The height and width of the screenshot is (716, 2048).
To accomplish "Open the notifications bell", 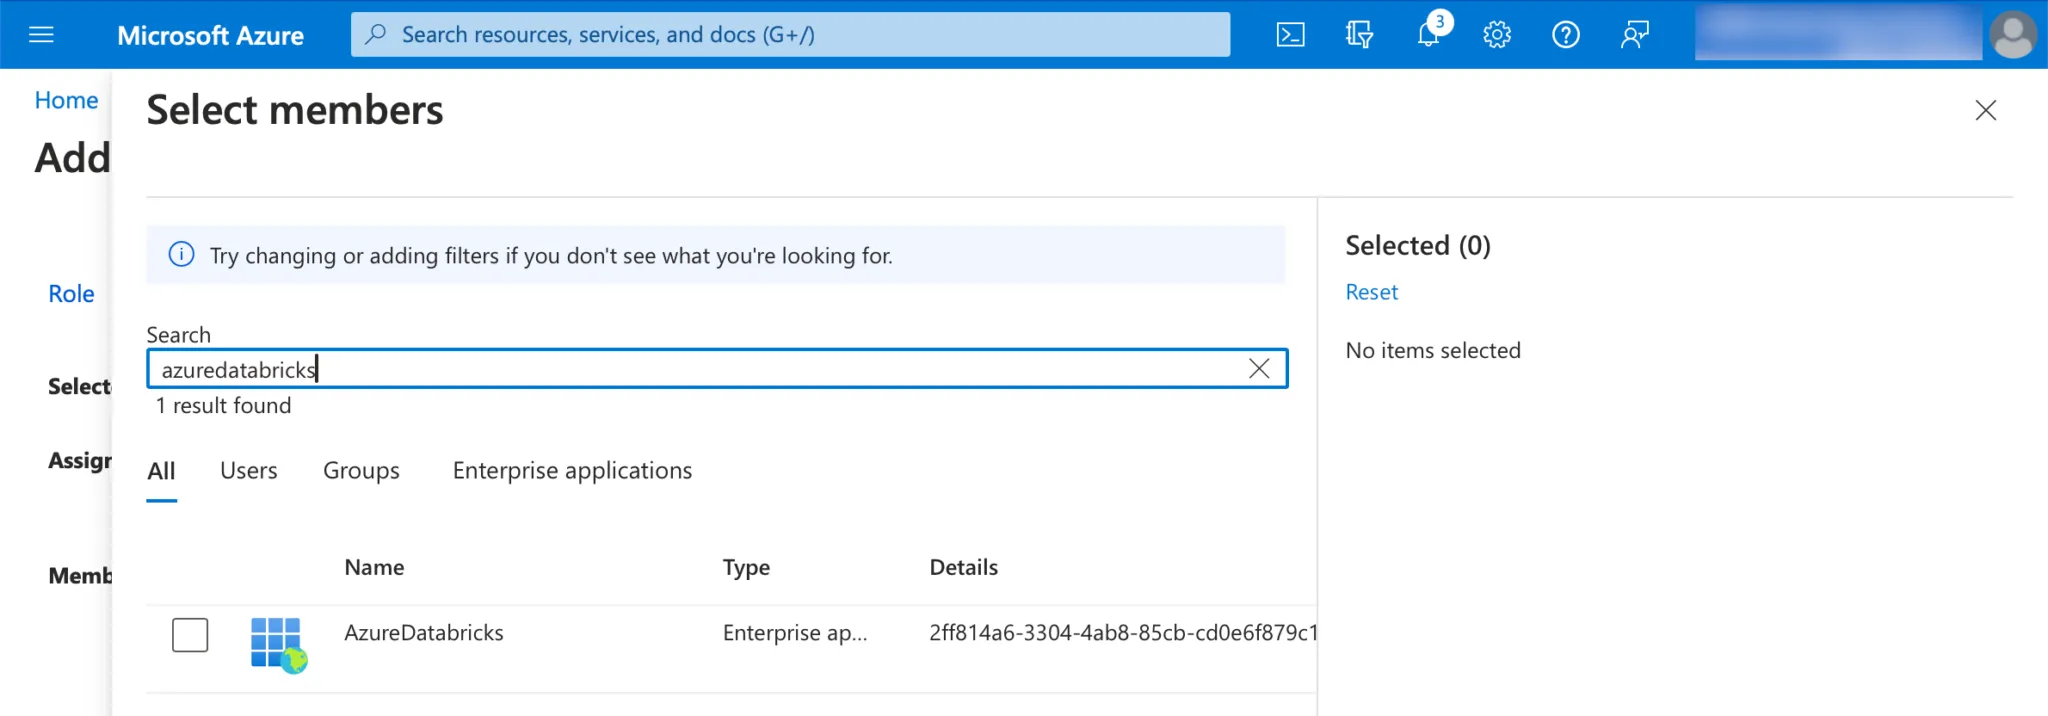I will (1429, 35).
